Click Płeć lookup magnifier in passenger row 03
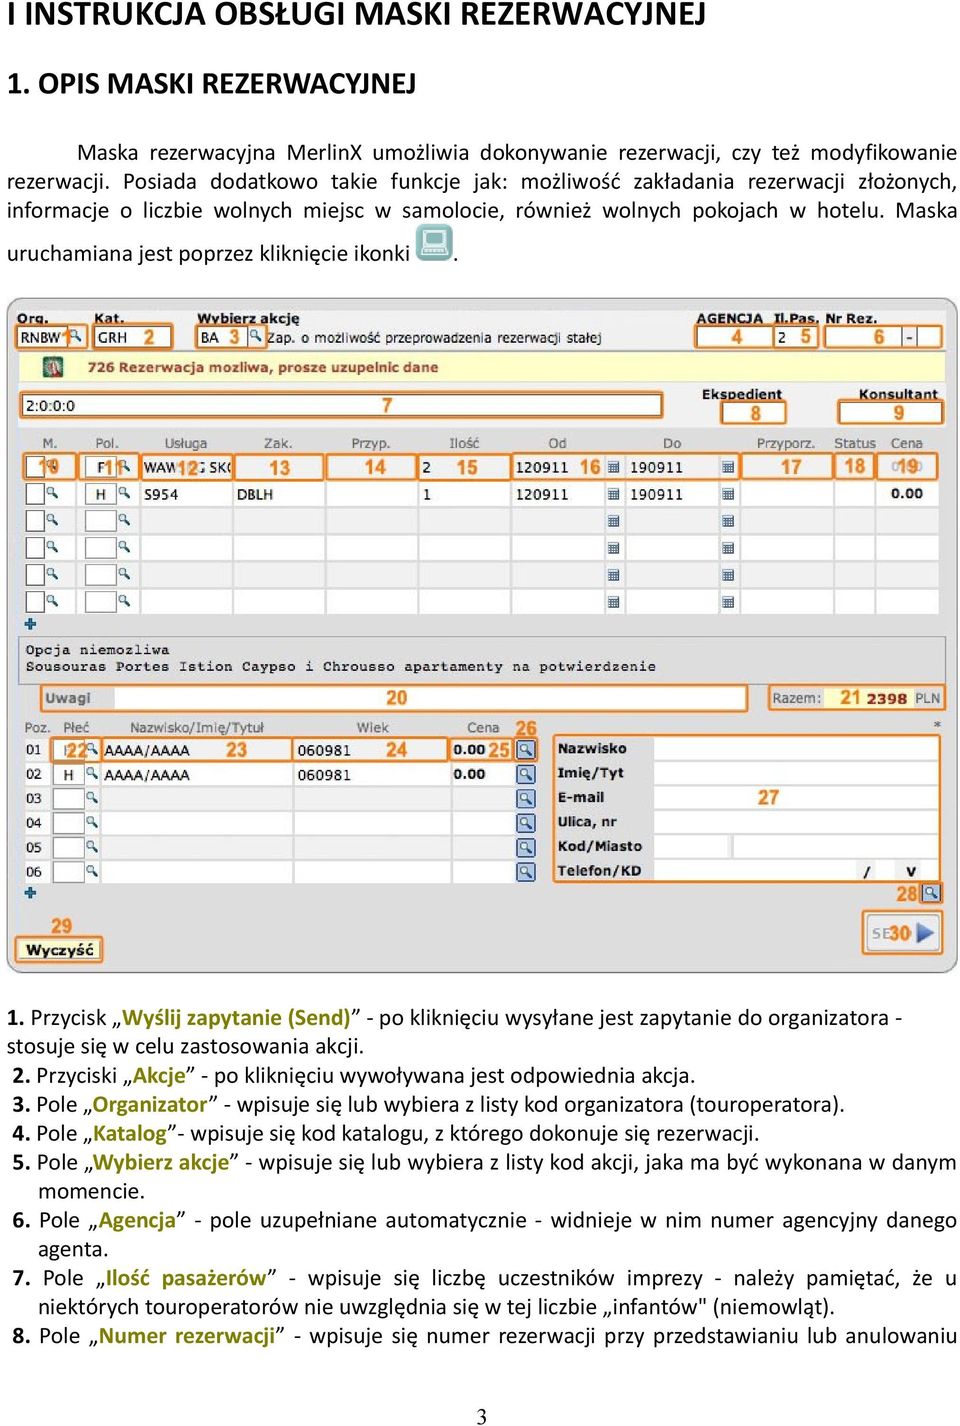The width and height of the screenshot is (960, 1426). [x=91, y=798]
